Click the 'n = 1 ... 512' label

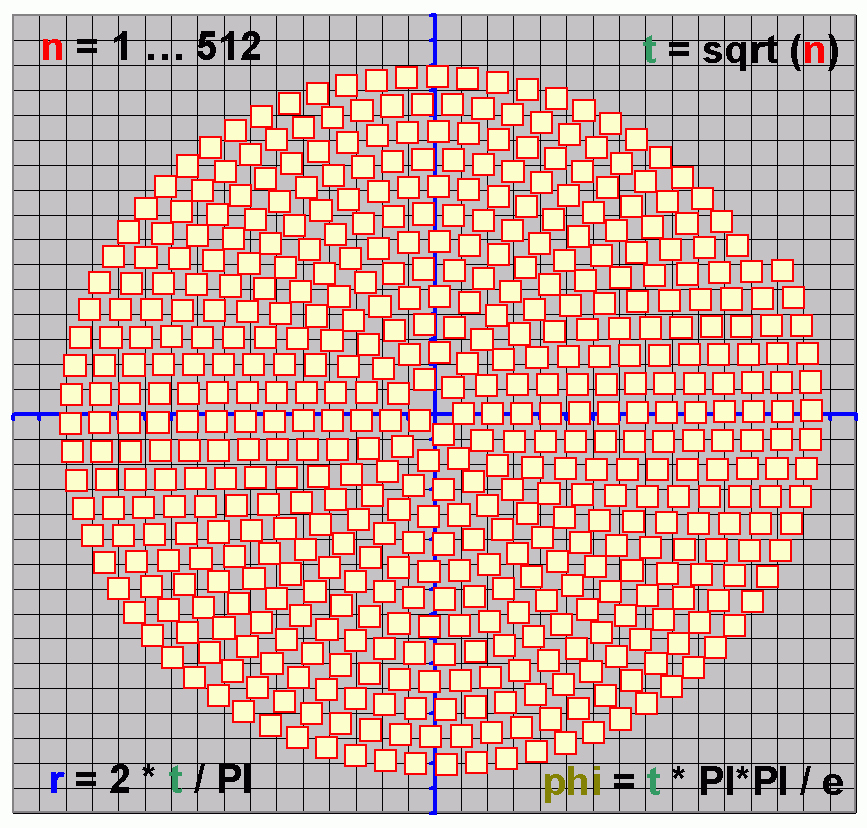pyautogui.click(x=151, y=46)
